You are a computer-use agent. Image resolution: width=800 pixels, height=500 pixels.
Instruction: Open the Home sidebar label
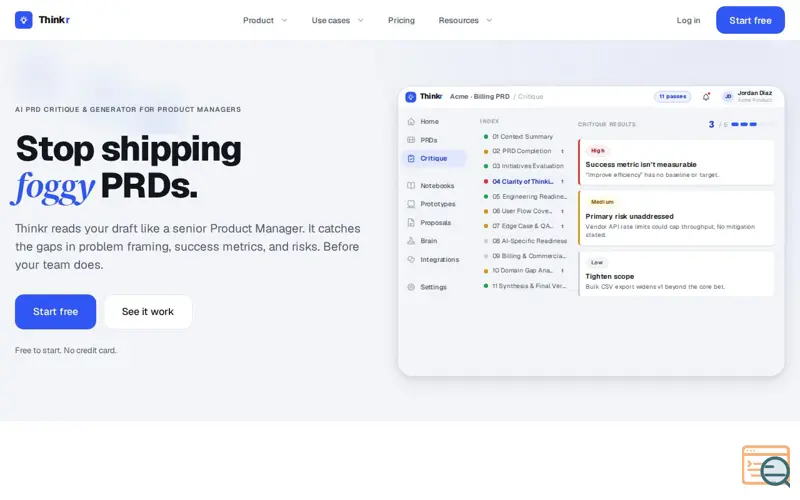click(x=430, y=121)
